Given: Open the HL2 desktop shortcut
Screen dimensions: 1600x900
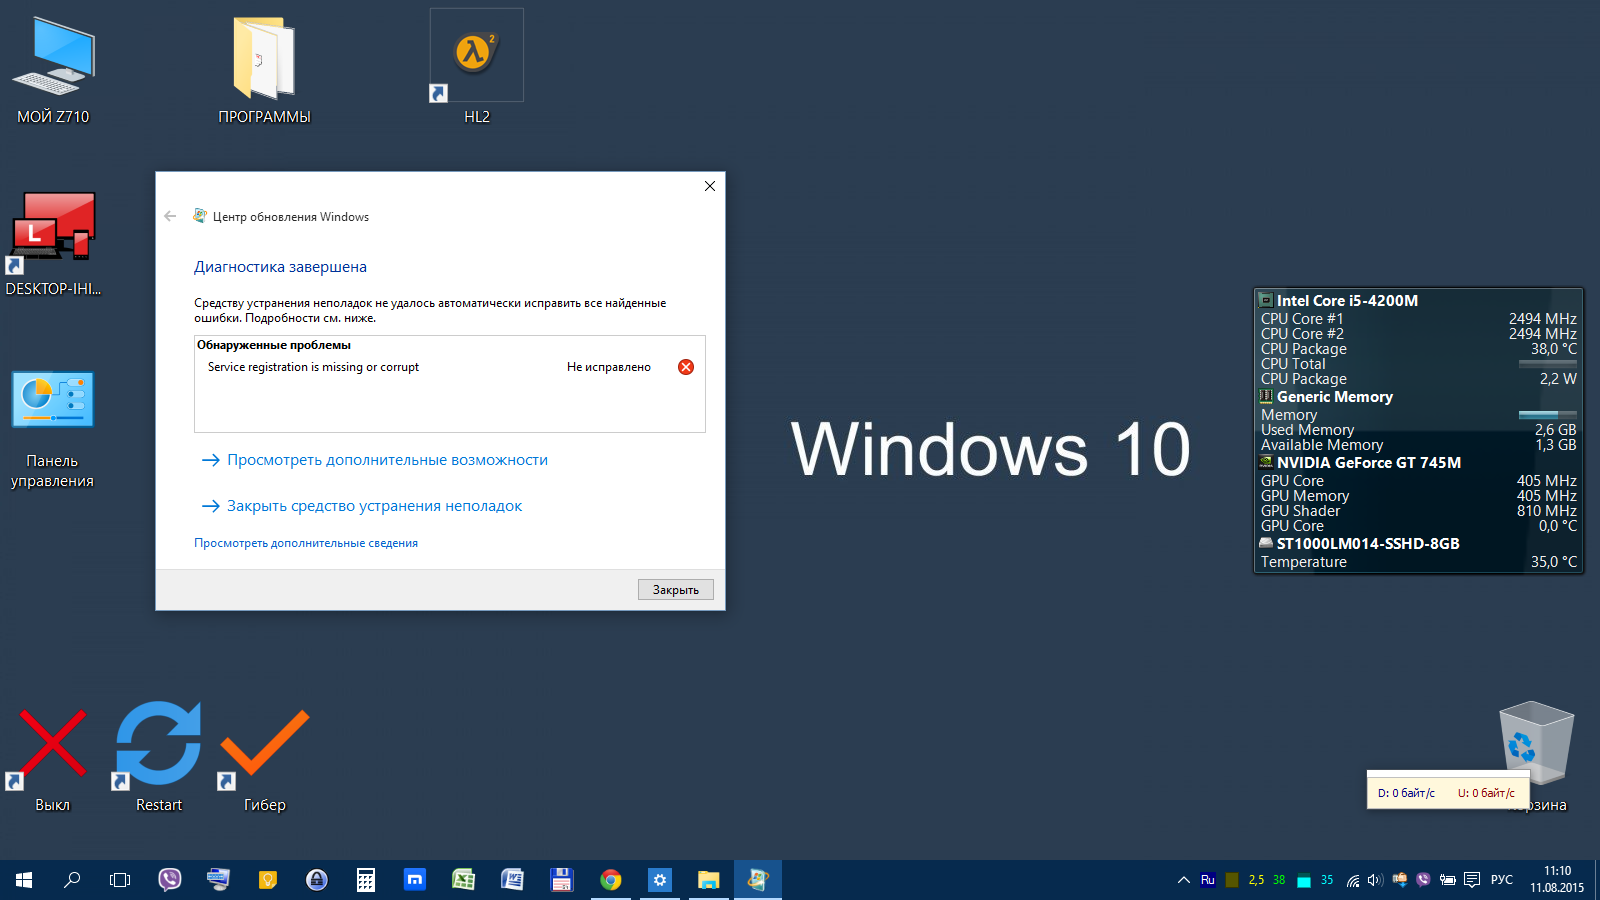Looking at the screenshot, I should (x=476, y=56).
